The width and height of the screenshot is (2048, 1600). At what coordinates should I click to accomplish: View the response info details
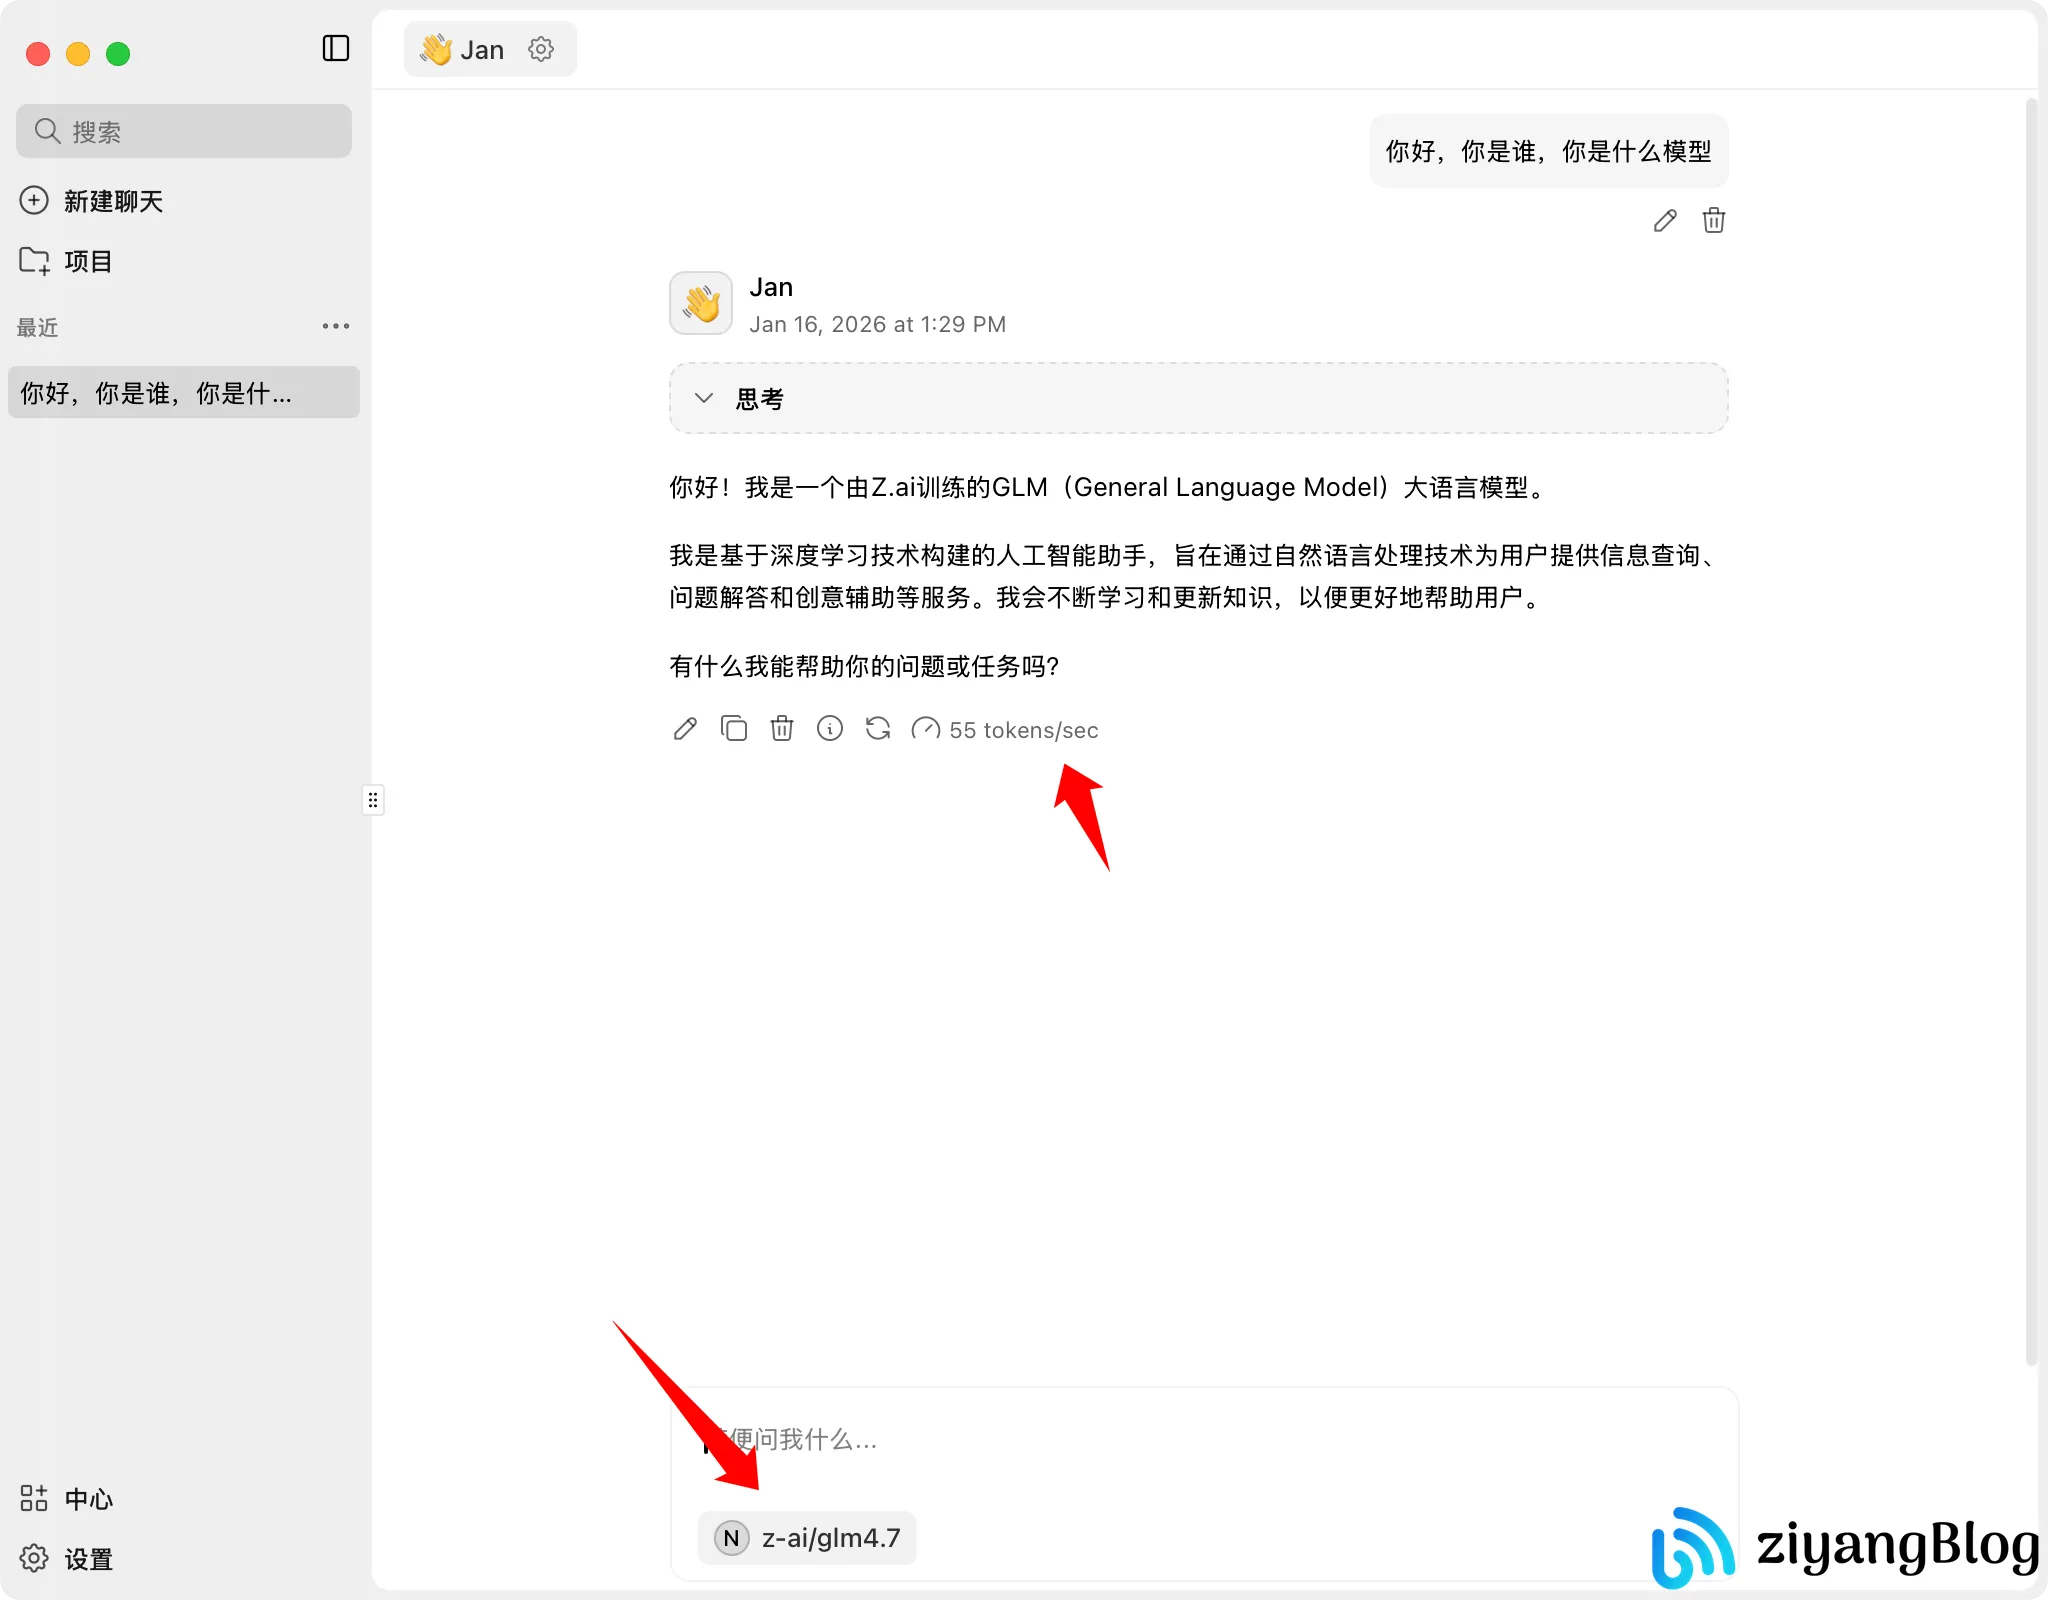click(x=829, y=729)
